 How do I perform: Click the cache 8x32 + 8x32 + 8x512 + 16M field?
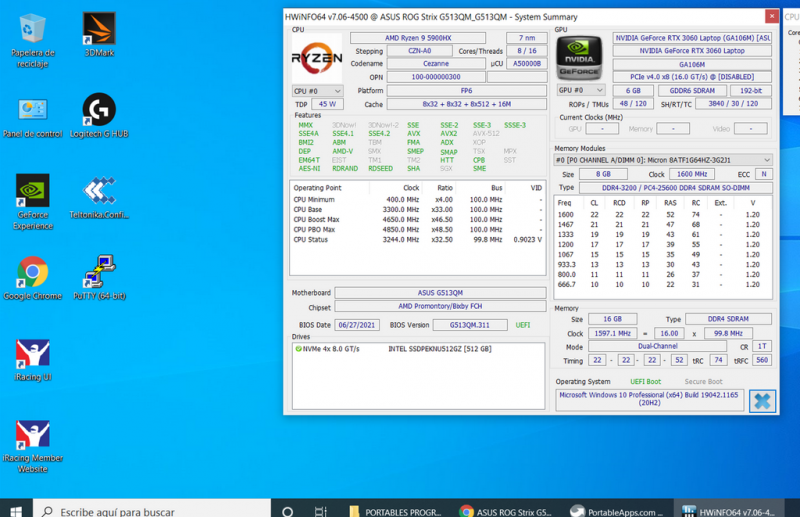[x=466, y=104]
